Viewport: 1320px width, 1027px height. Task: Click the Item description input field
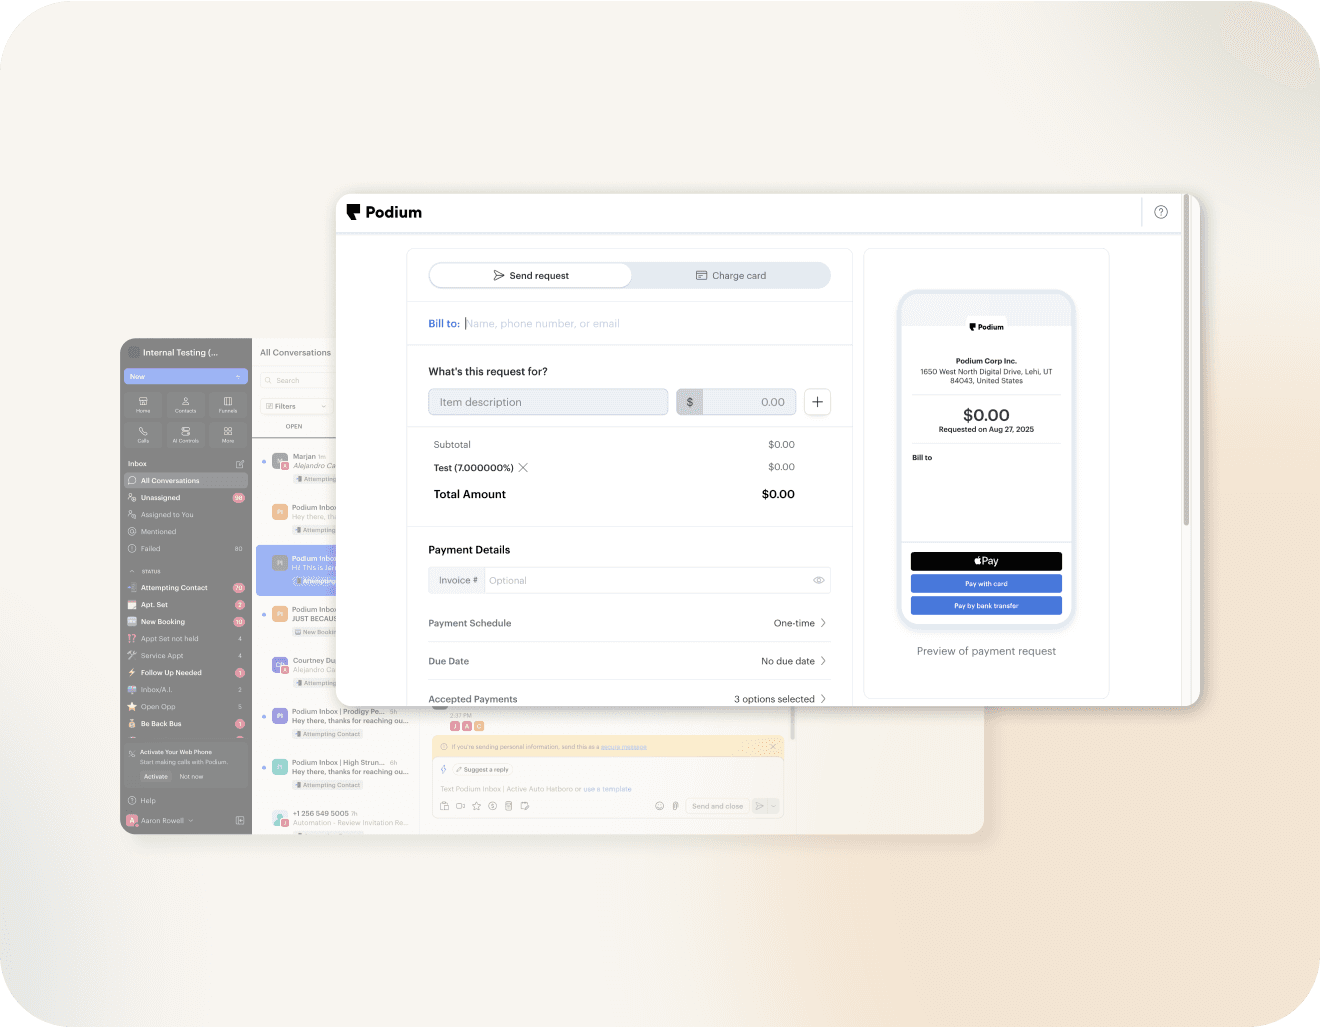(x=548, y=402)
